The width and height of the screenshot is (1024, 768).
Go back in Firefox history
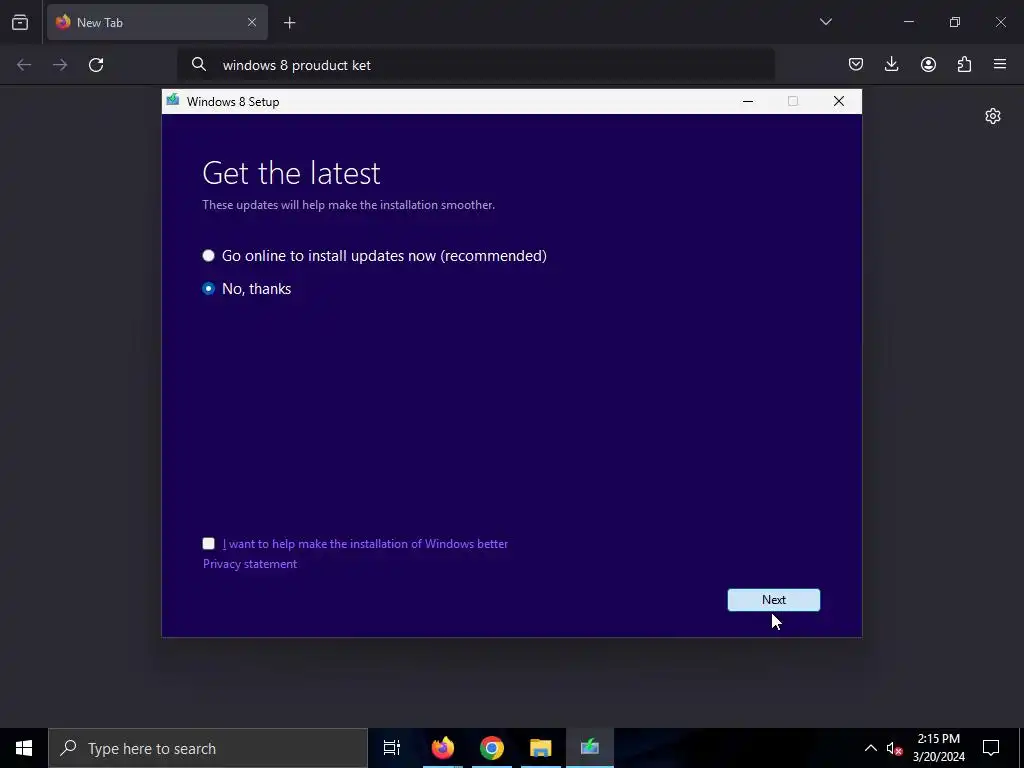[x=24, y=65]
